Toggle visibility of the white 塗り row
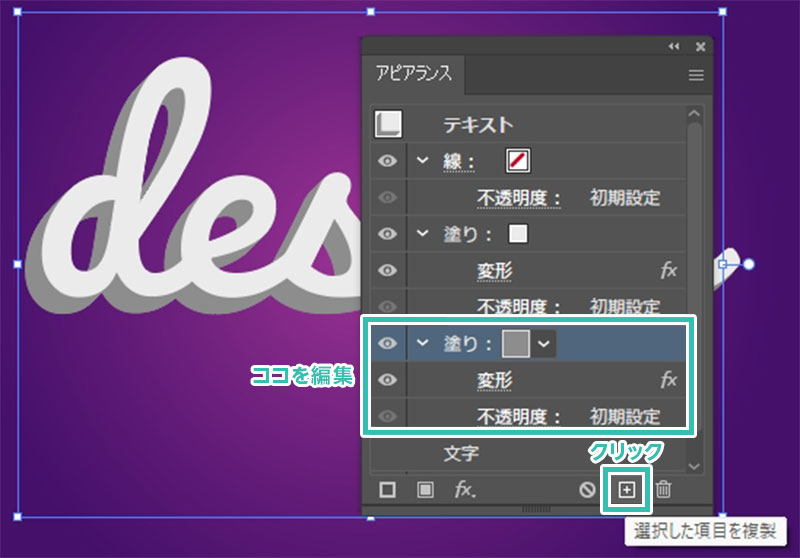This screenshot has height=558, width=800. pyautogui.click(x=387, y=234)
